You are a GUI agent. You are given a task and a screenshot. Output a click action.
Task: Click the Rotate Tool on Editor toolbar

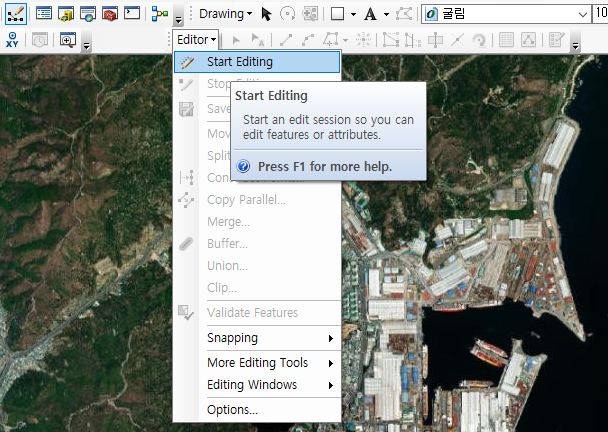point(479,40)
